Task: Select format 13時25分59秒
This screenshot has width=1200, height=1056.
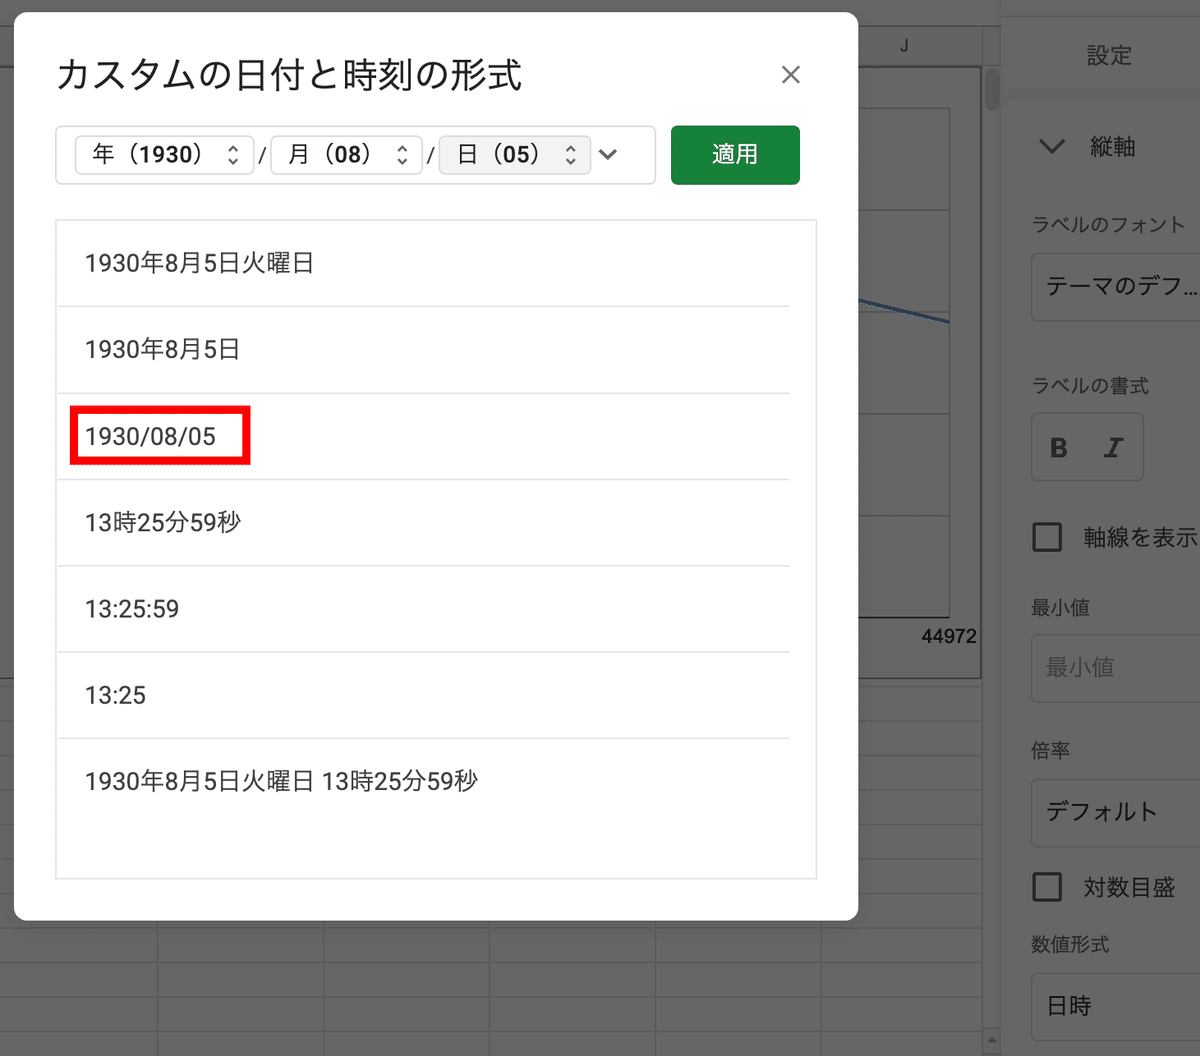Action: [423, 523]
